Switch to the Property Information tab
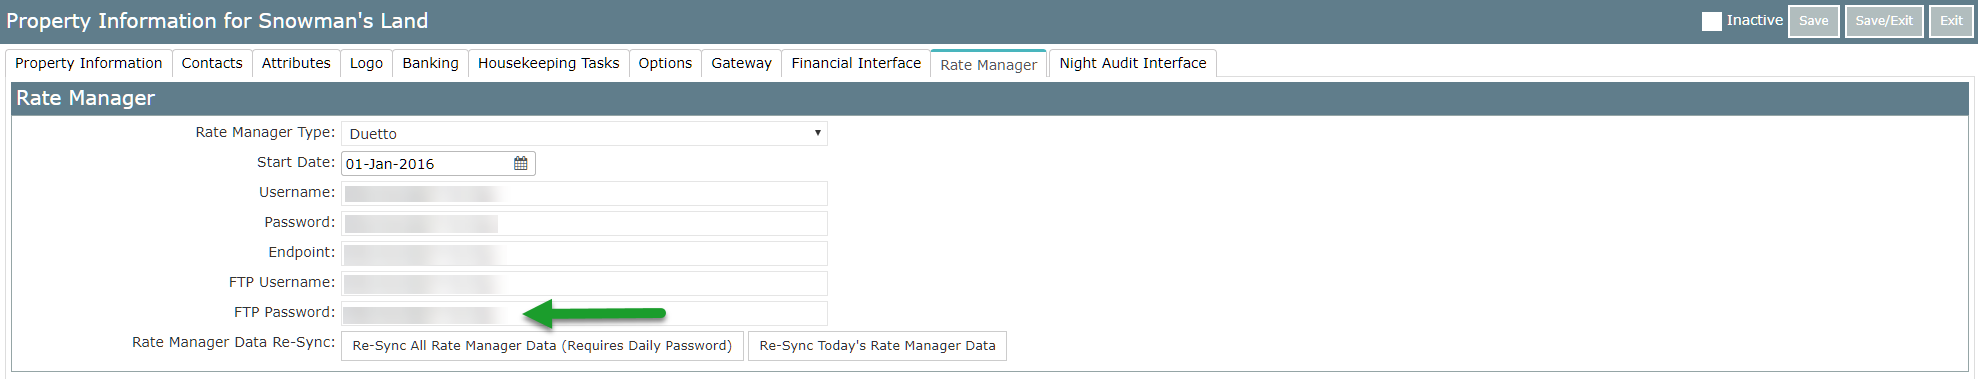This screenshot has width=1978, height=379. pyautogui.click(x=88, y=63)
